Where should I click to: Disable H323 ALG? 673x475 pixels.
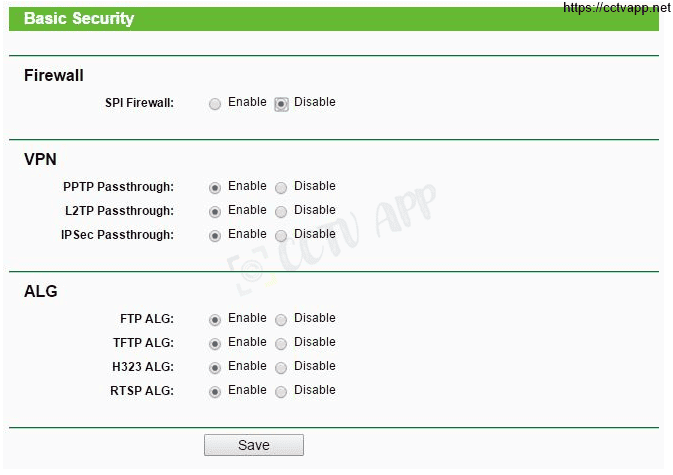(281, 367)
